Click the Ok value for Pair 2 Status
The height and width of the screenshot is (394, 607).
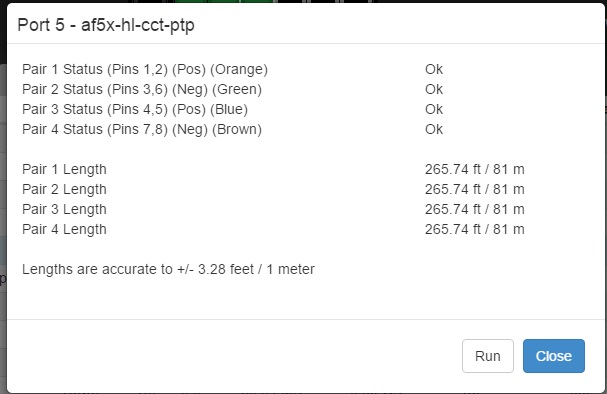[x=434, y=89]
